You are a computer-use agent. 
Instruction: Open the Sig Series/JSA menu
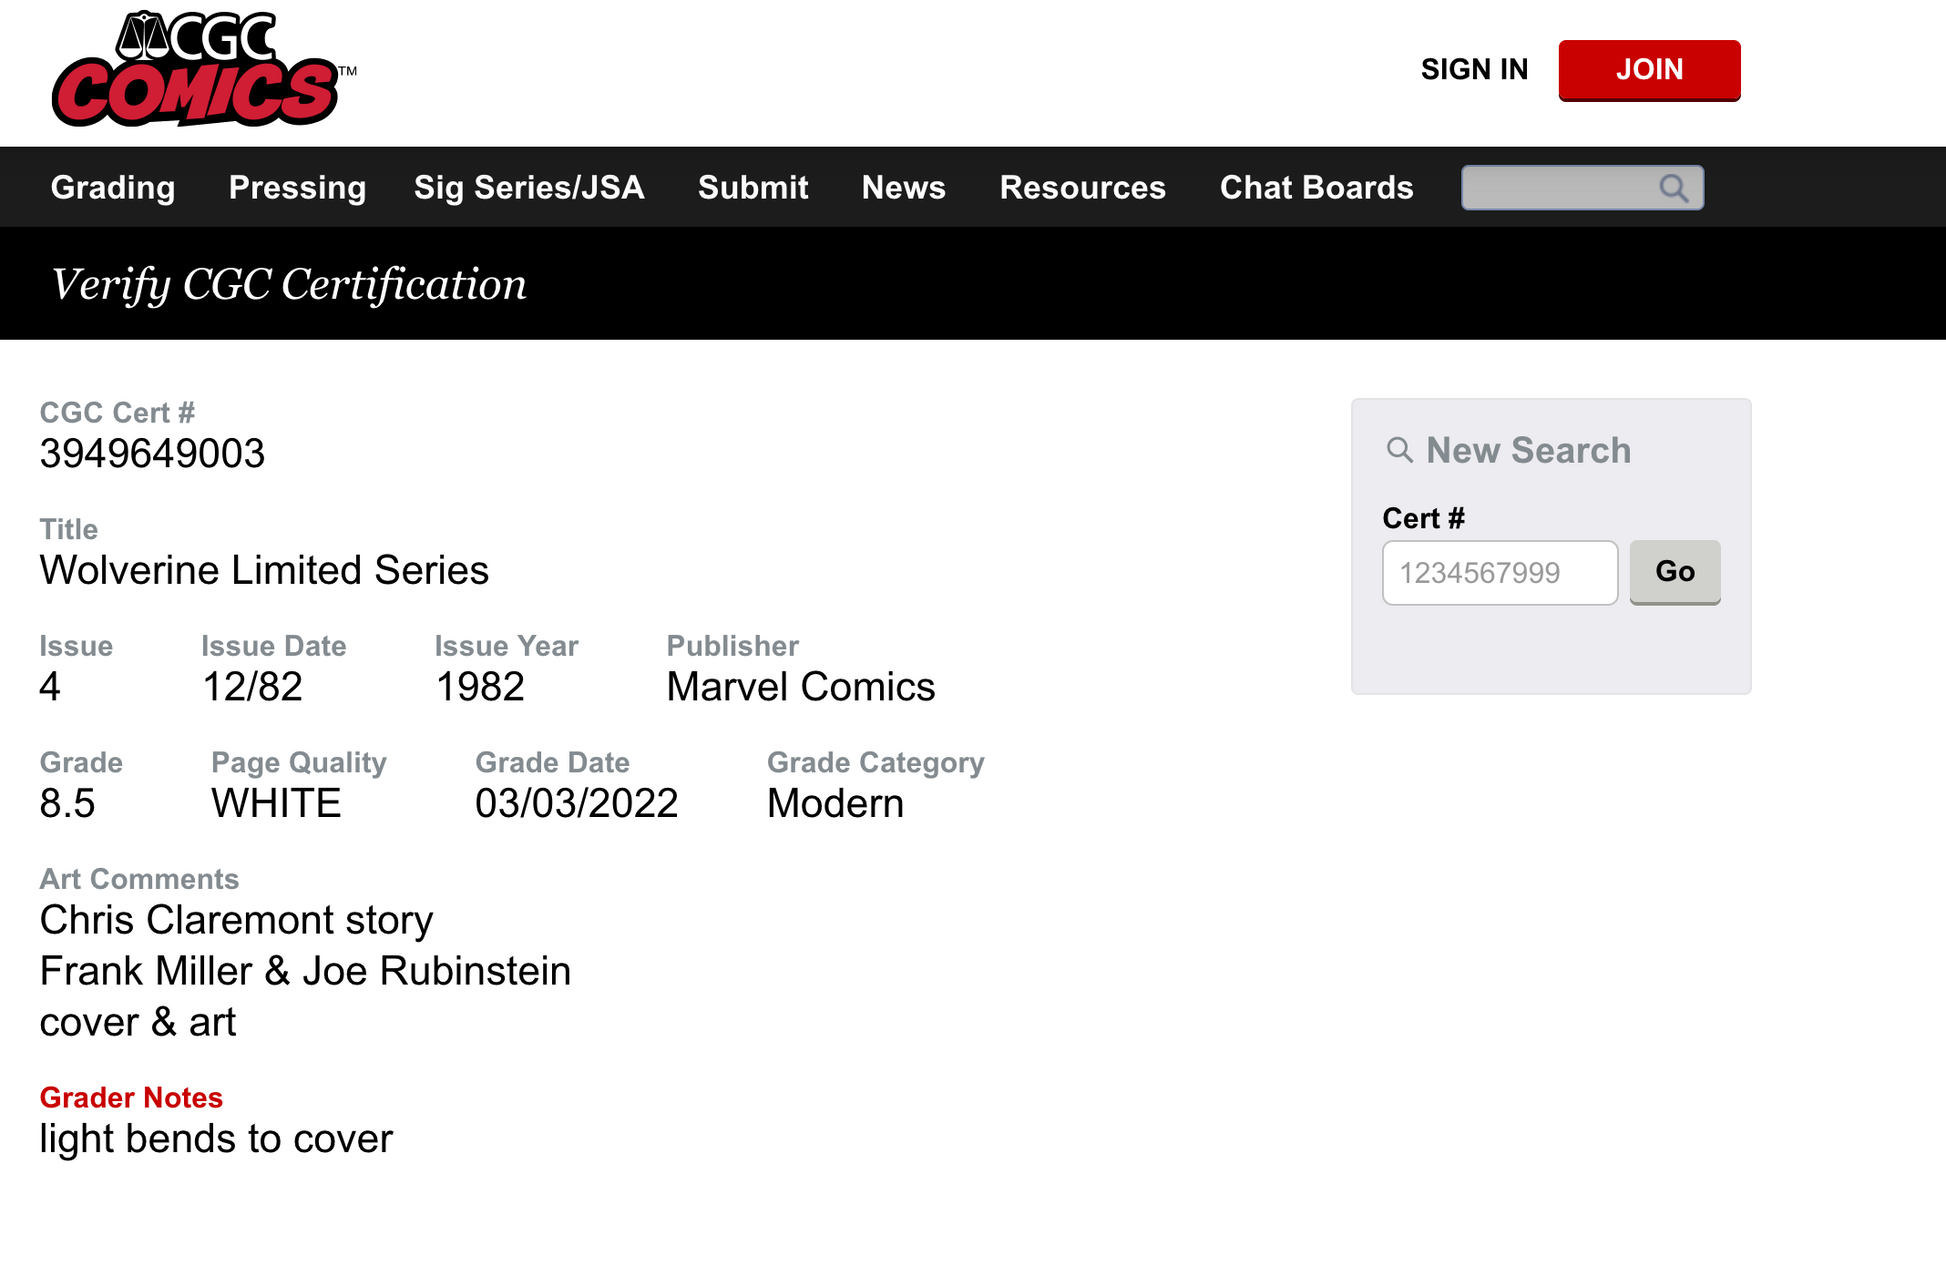[x=529, y=188]
